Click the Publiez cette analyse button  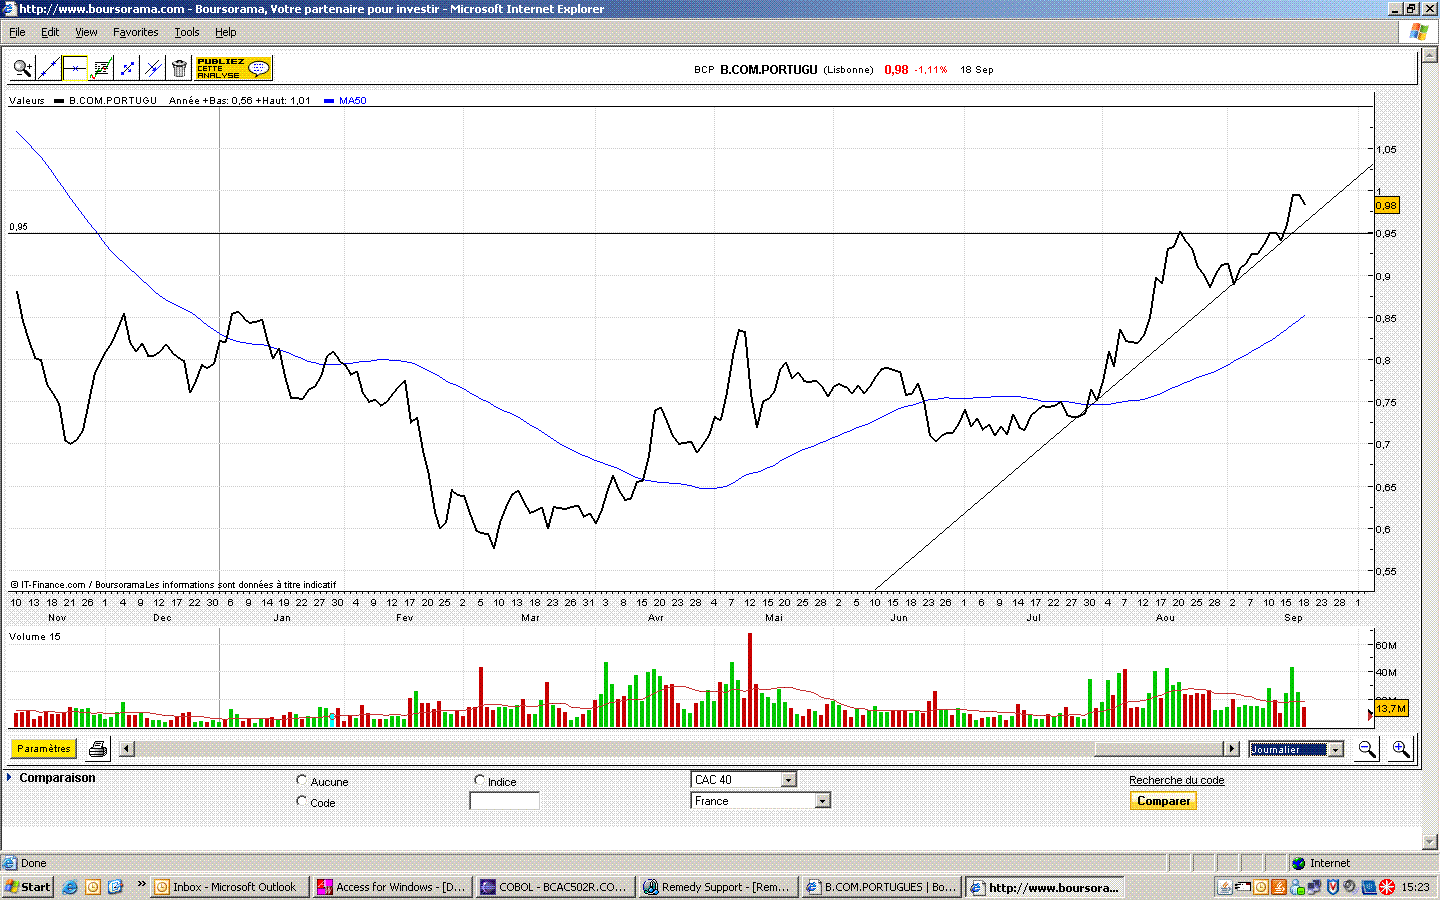[x=233, y=69]
